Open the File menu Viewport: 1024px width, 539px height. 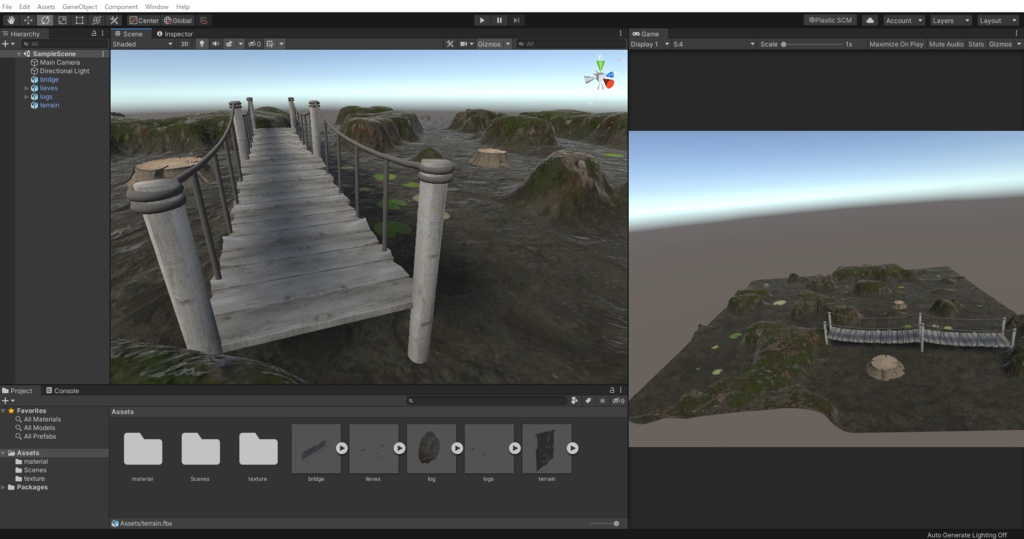pos(7,7)
